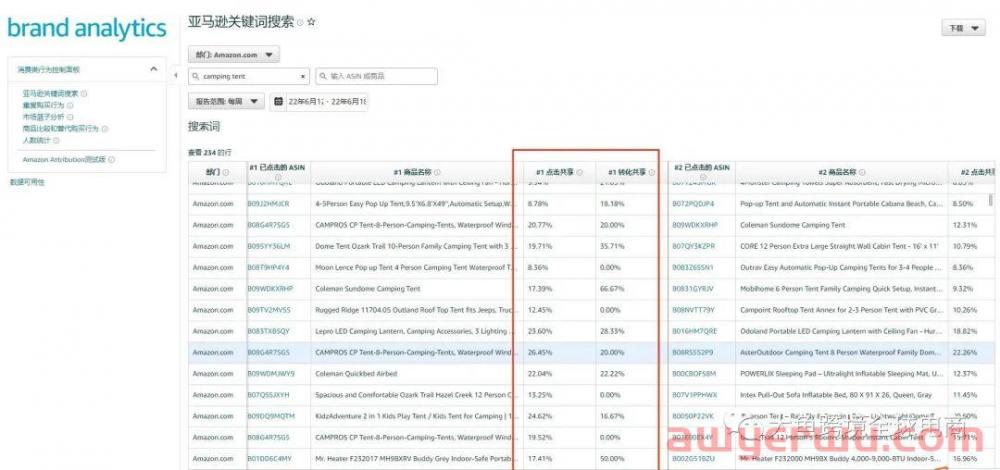The height and width of the screenshot is (470, 1000).
Task: Select the 66.67% conversion share cell
Action: pyautogui.click(x=628, y=289)
